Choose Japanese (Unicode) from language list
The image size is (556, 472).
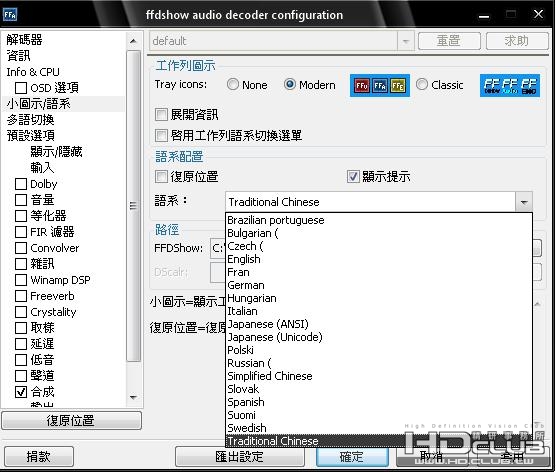[x=379, y=337]
